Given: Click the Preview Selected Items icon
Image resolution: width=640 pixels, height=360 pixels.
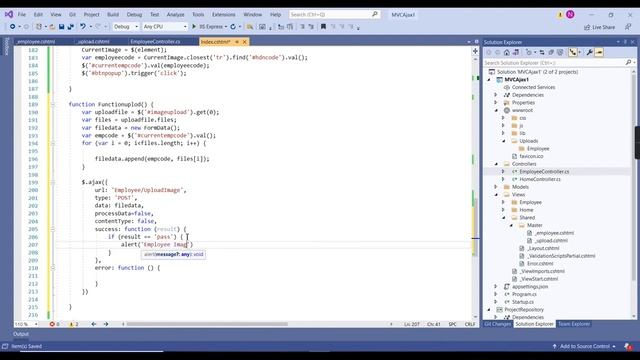Looking at the screenshot, I should 599,52.
